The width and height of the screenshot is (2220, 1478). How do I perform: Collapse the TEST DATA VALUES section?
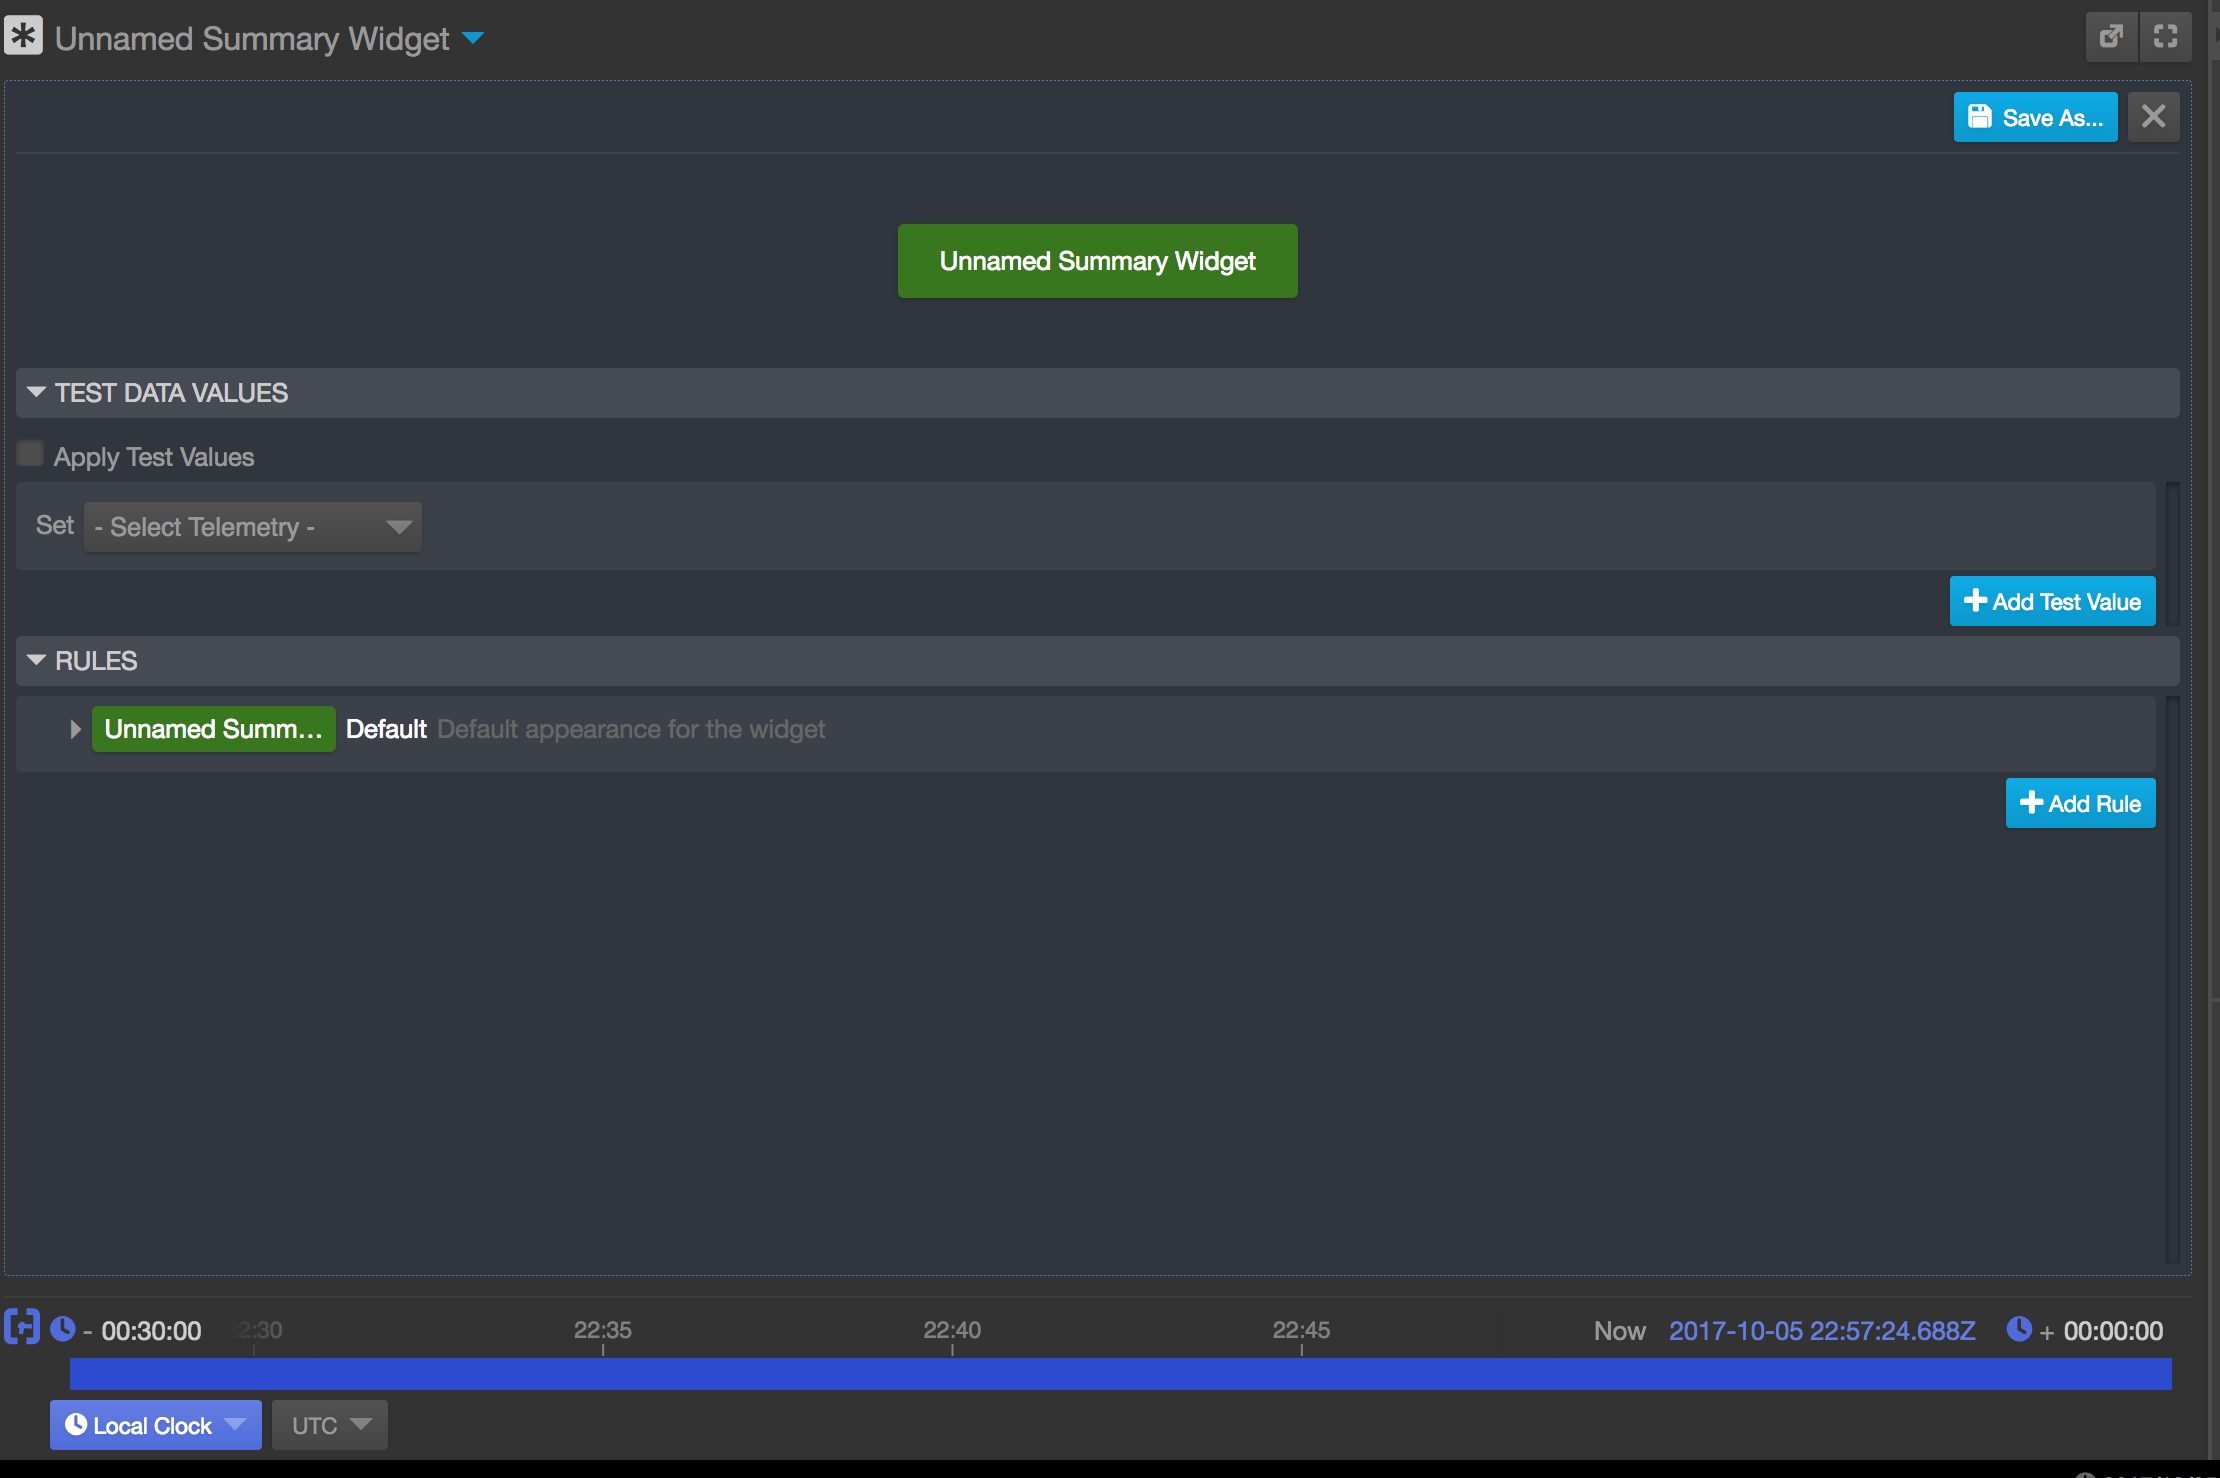[x=36, y=392]
